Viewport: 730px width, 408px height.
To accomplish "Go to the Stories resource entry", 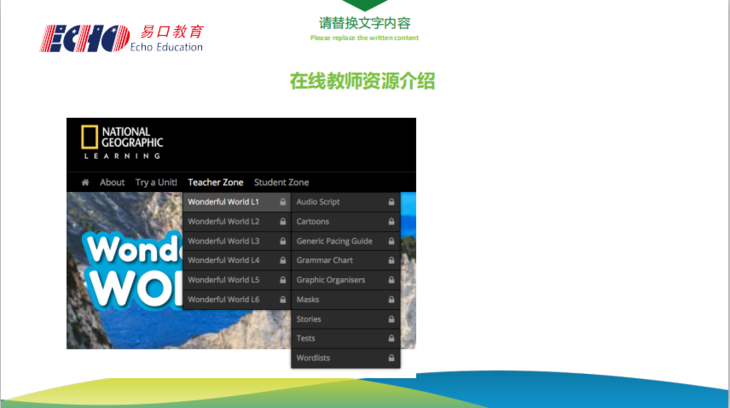I will (309, 319).
